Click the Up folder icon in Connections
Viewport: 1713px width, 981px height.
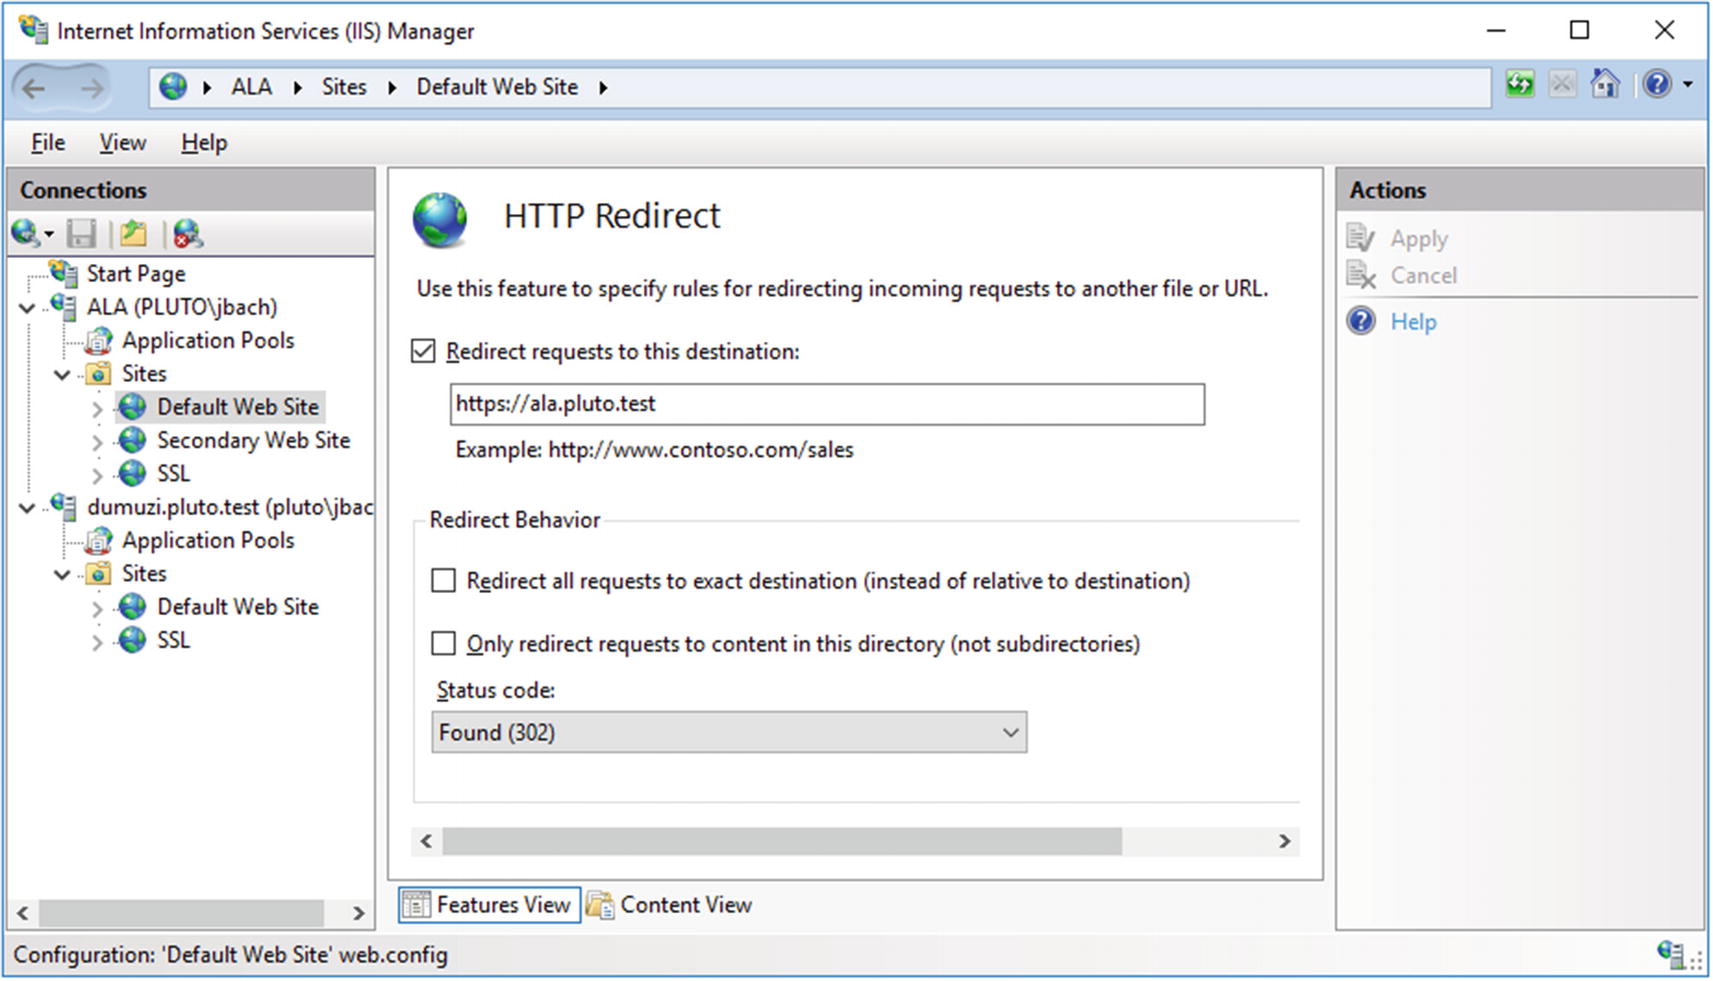tap(133, 234)
